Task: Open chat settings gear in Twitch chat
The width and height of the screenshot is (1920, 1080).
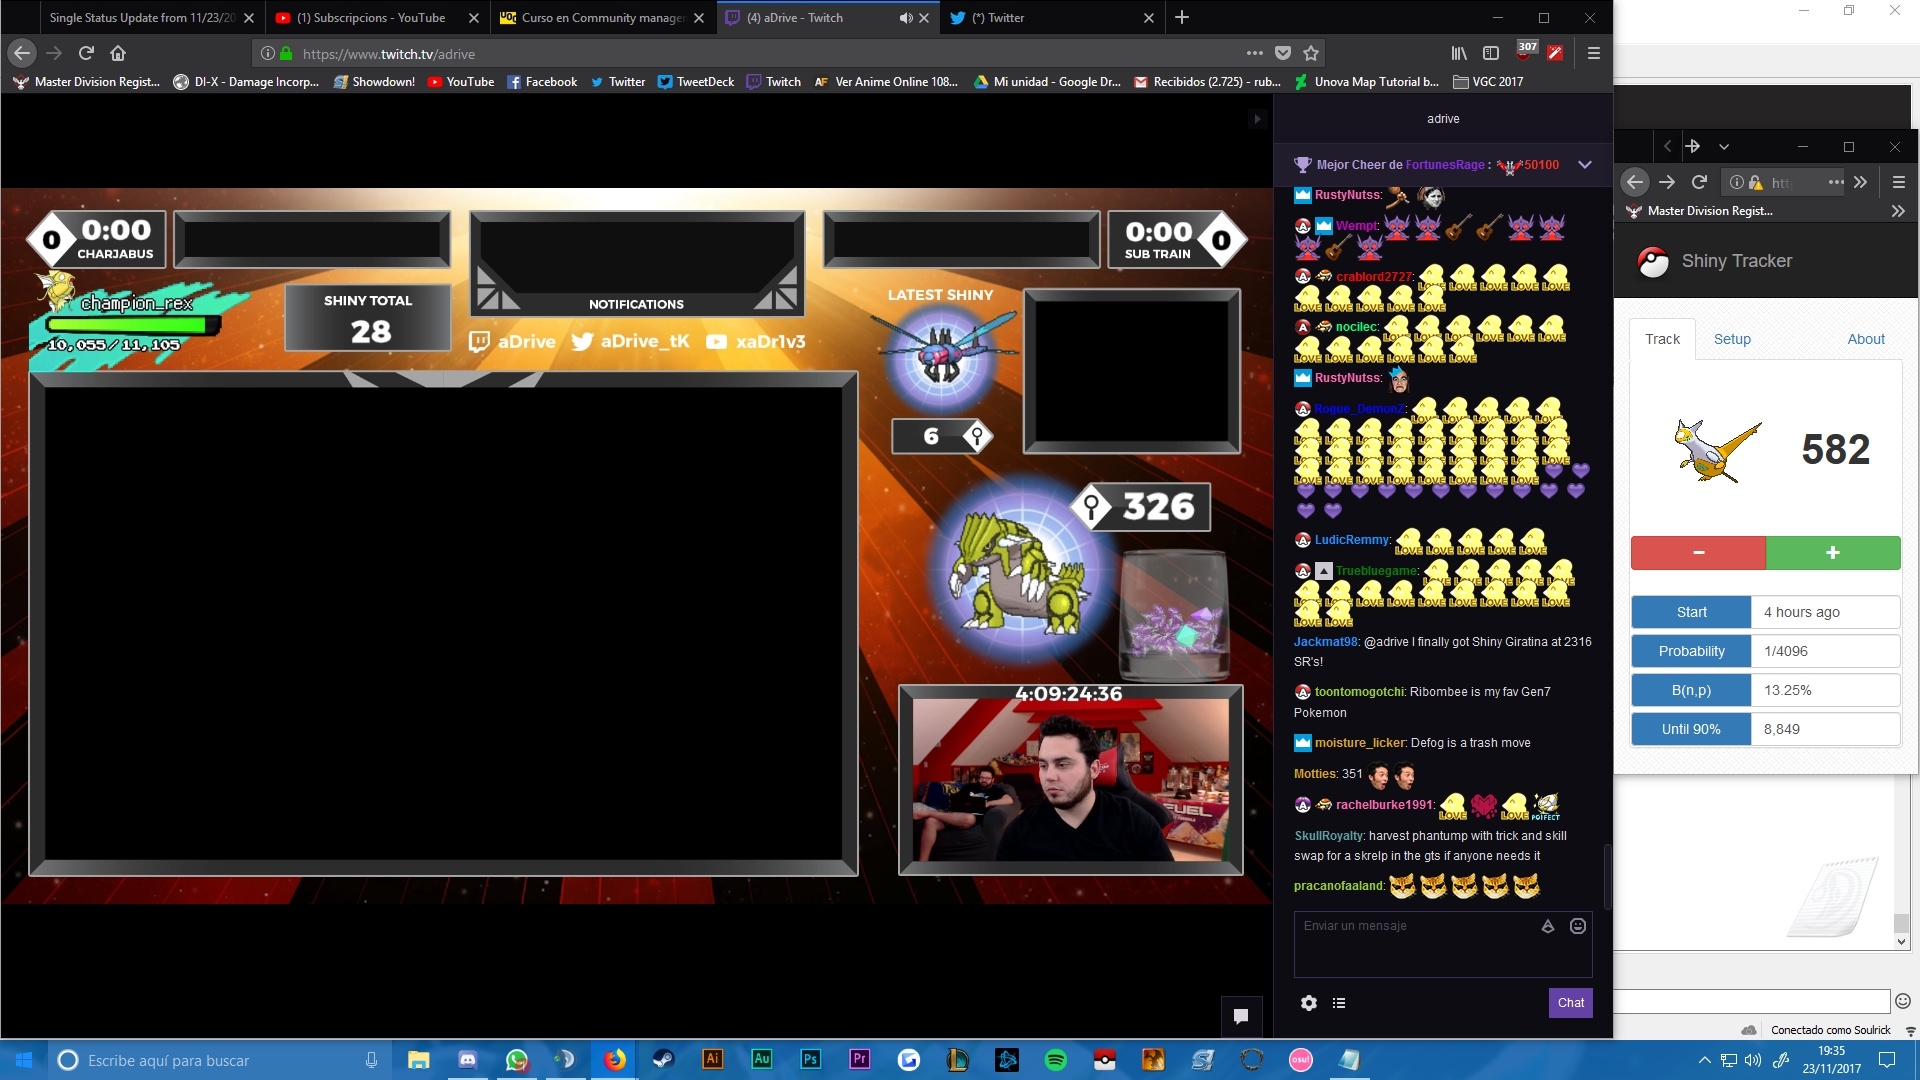Action: (1308, 1003)
